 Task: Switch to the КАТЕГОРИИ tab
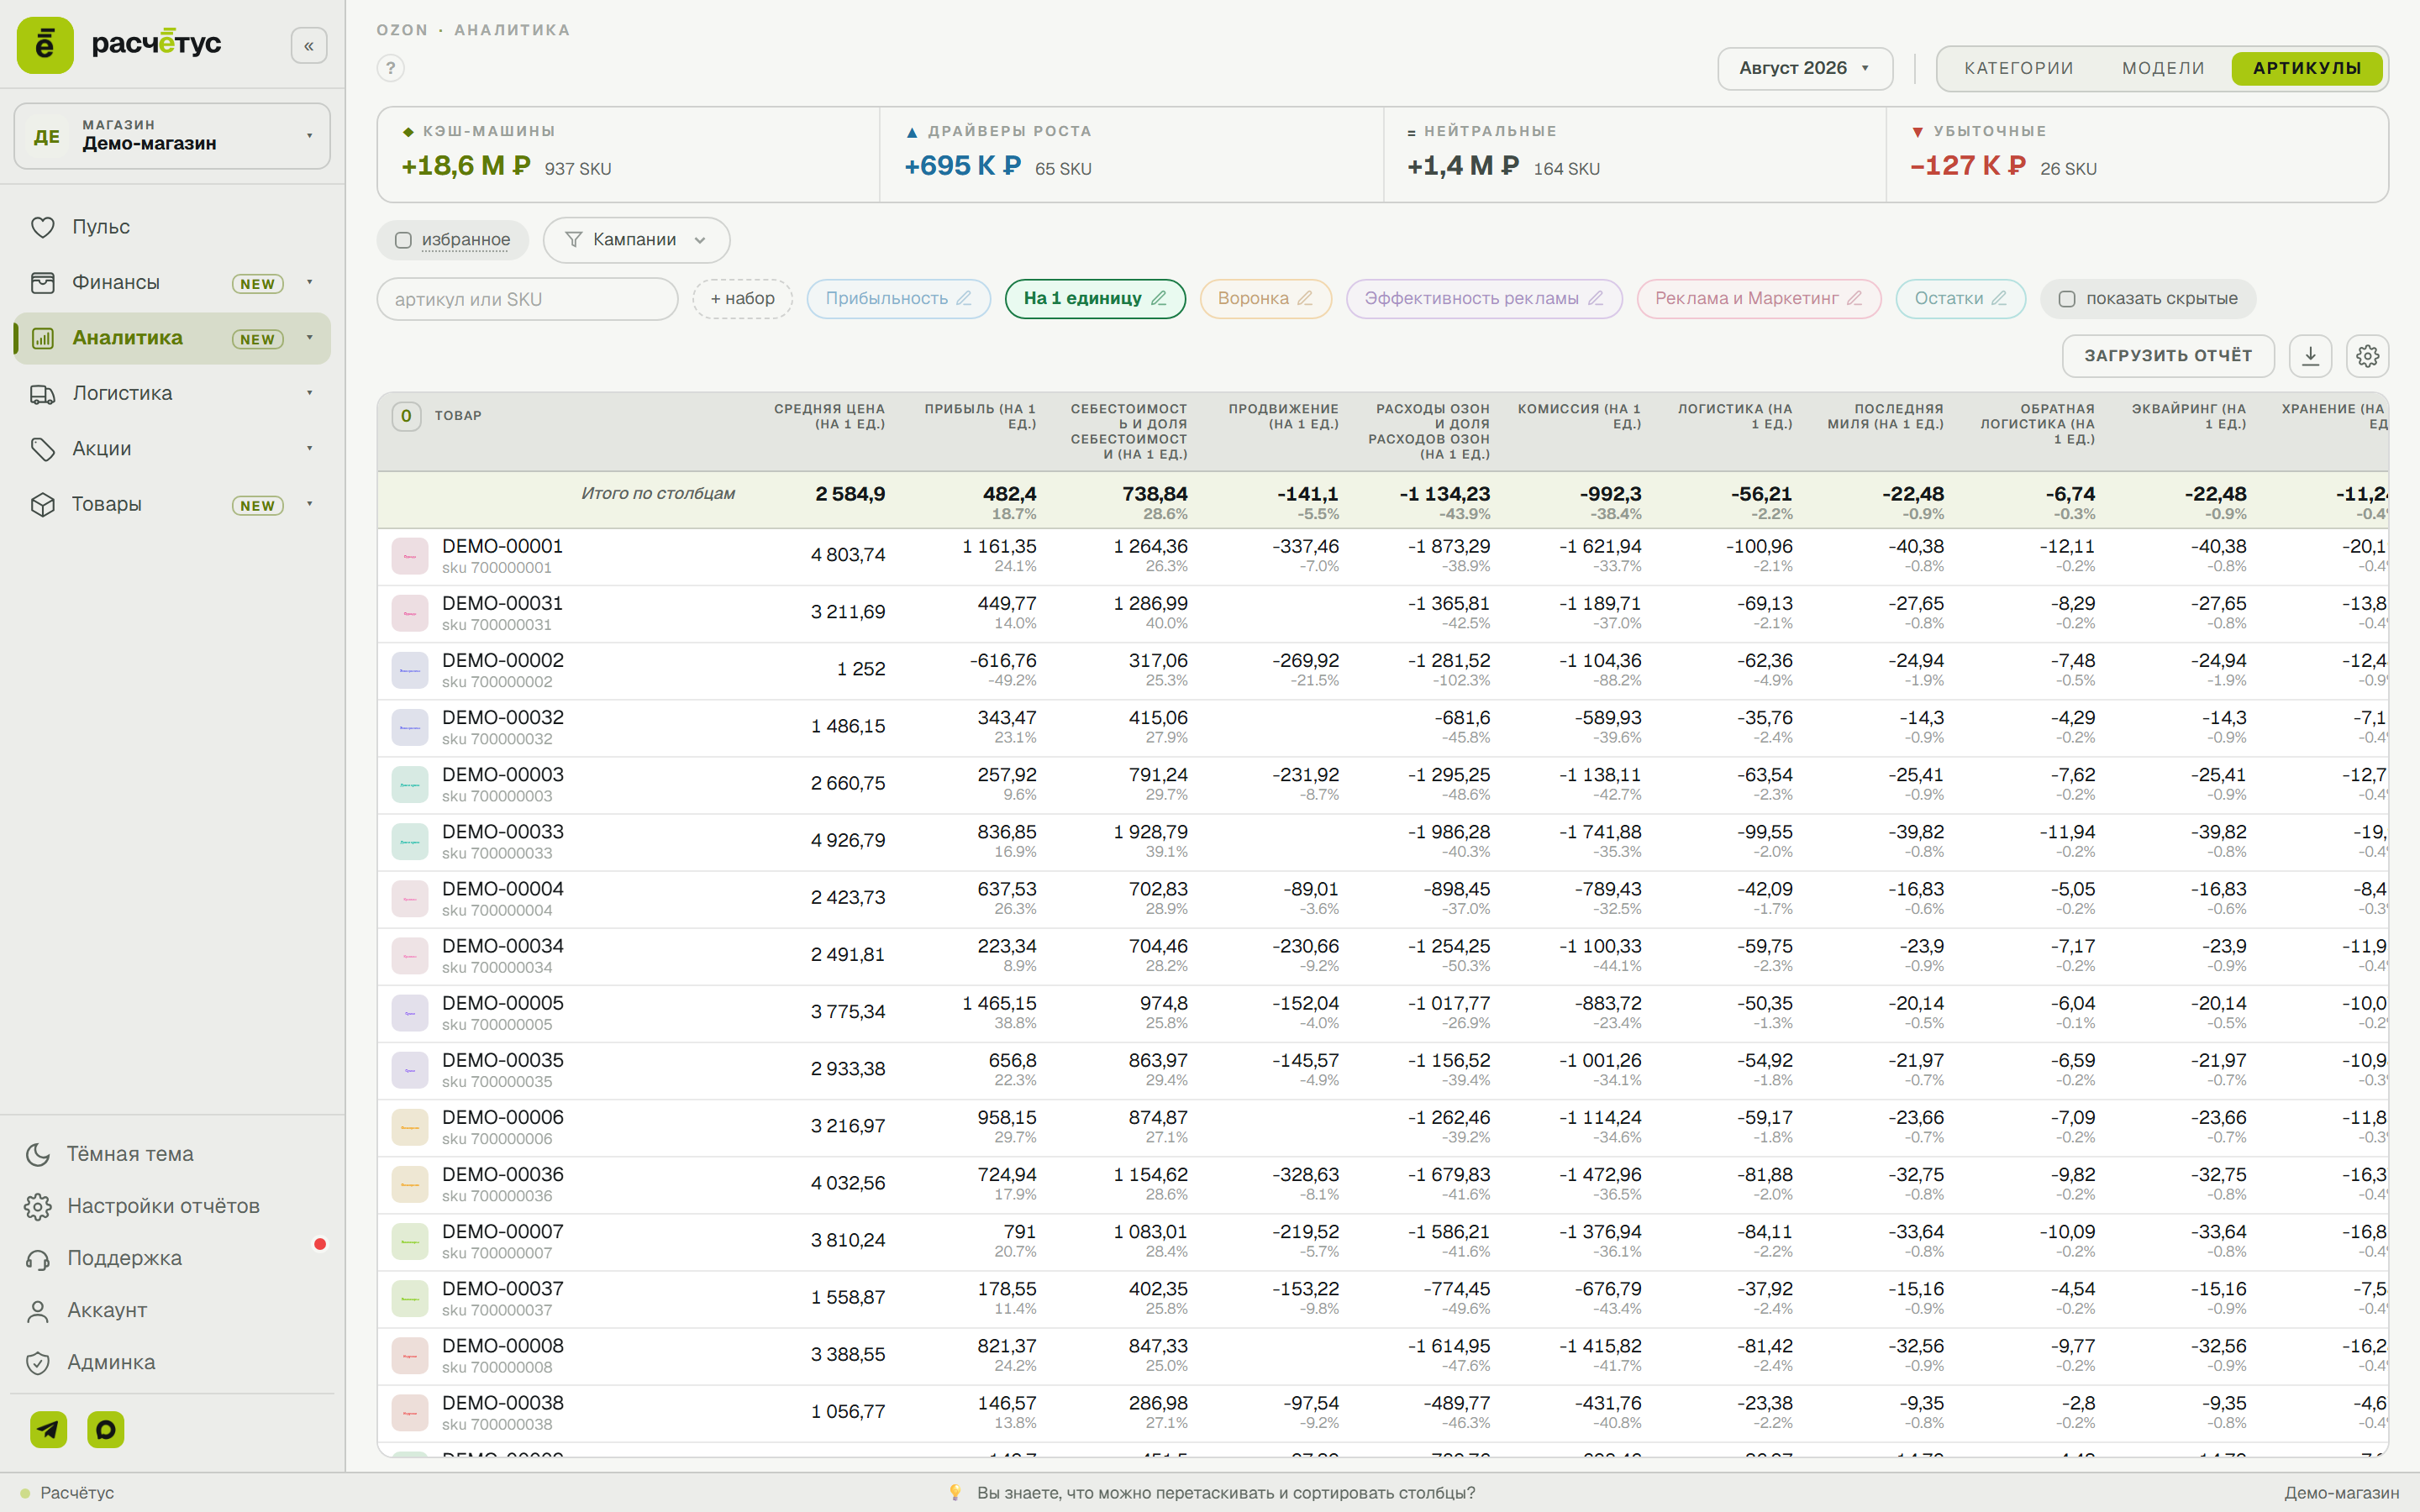(2018, 68)
